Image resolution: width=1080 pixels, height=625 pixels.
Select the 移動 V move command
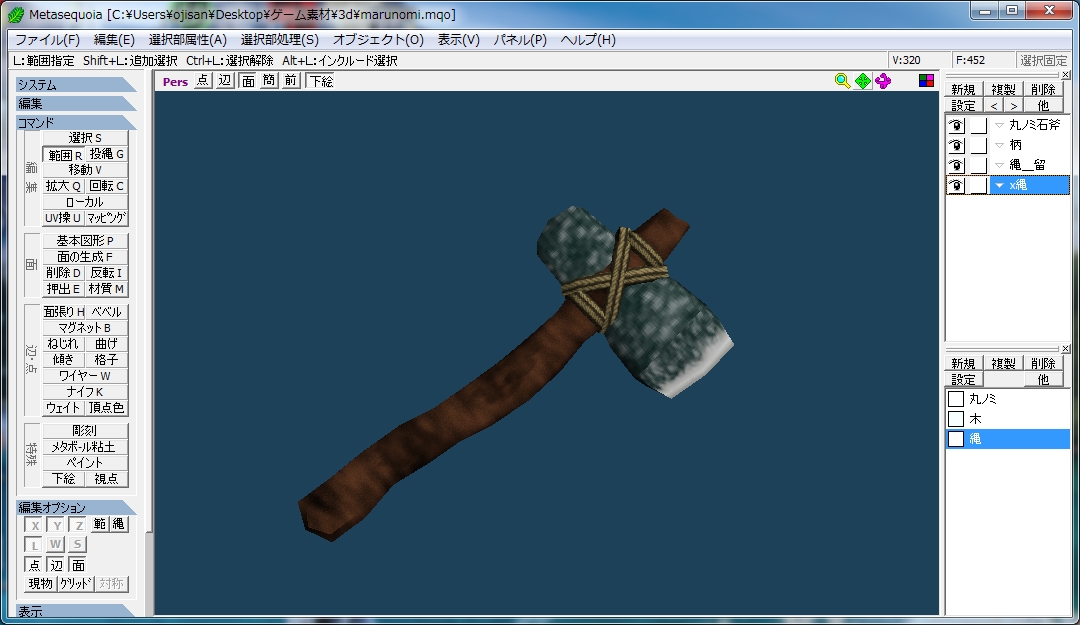(x=85, y=170)
